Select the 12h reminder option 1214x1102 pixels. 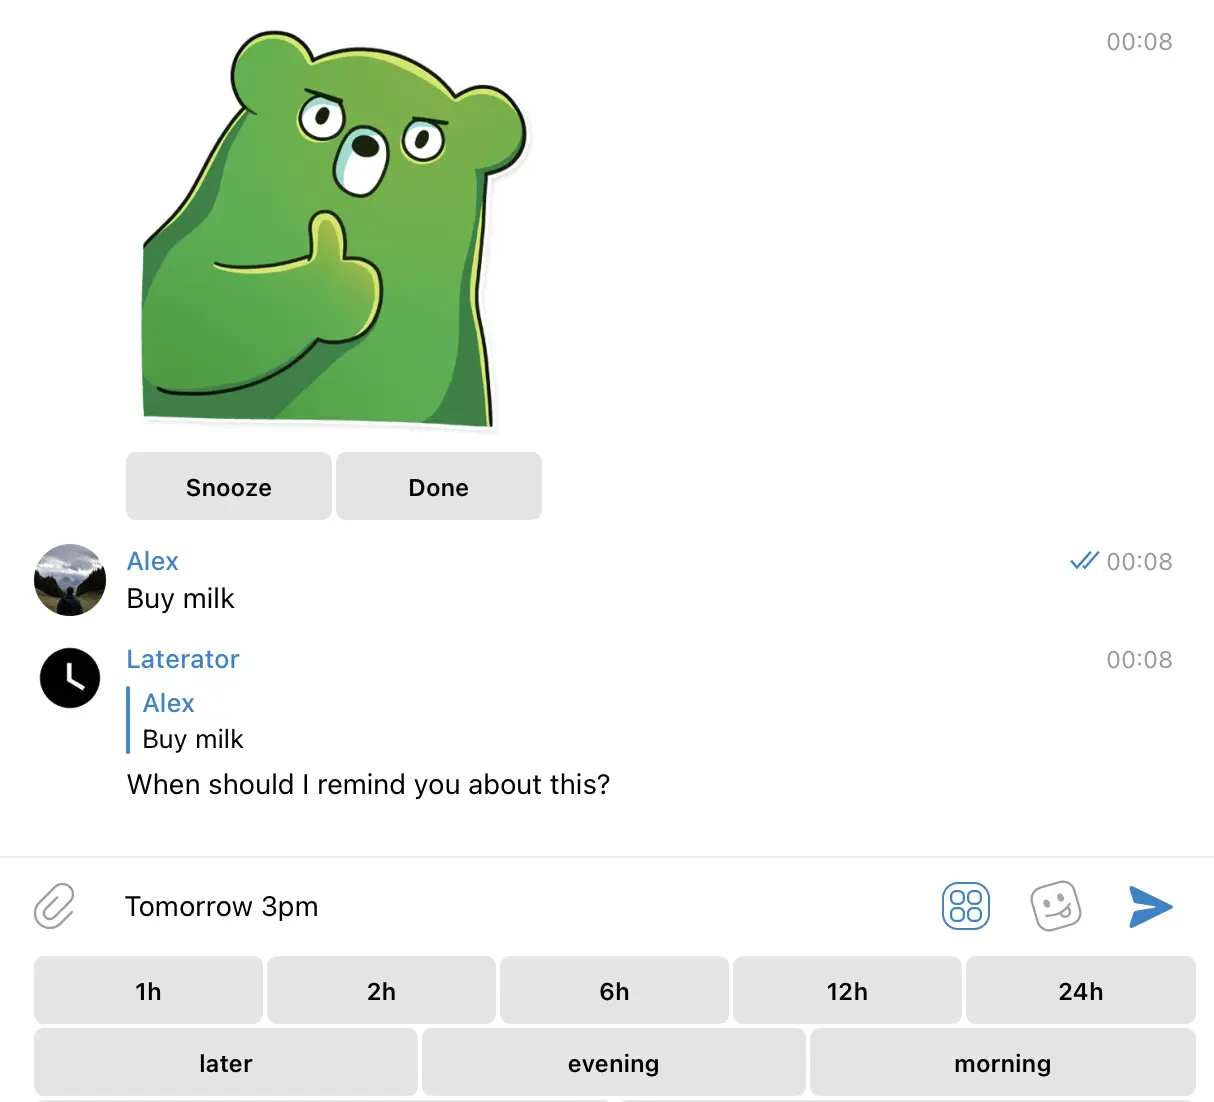pos(847,991)
